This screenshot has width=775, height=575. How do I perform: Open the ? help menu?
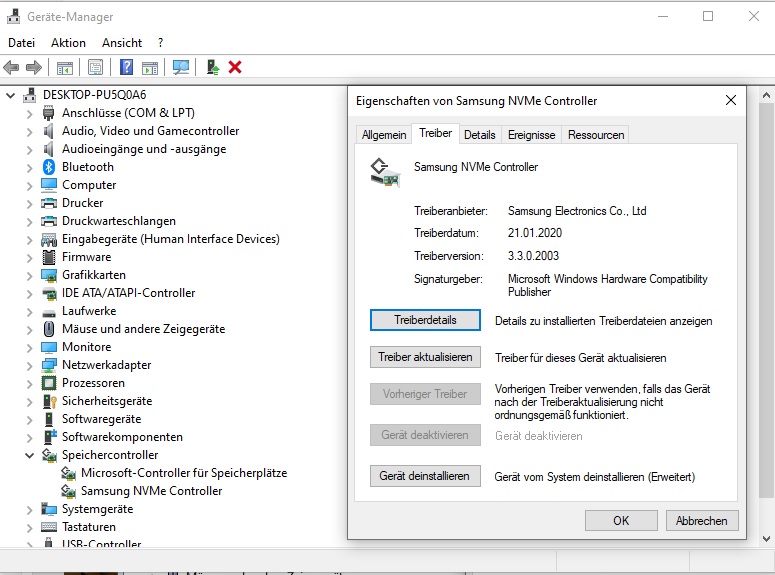click(161, 43)
